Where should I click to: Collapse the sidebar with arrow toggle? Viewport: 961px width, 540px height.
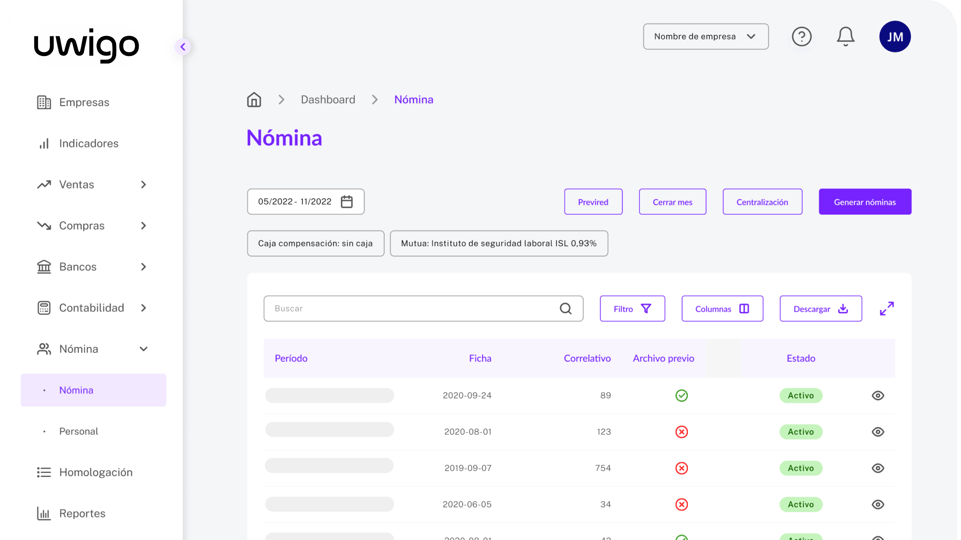pyautogui.click(x=182, y=47)
